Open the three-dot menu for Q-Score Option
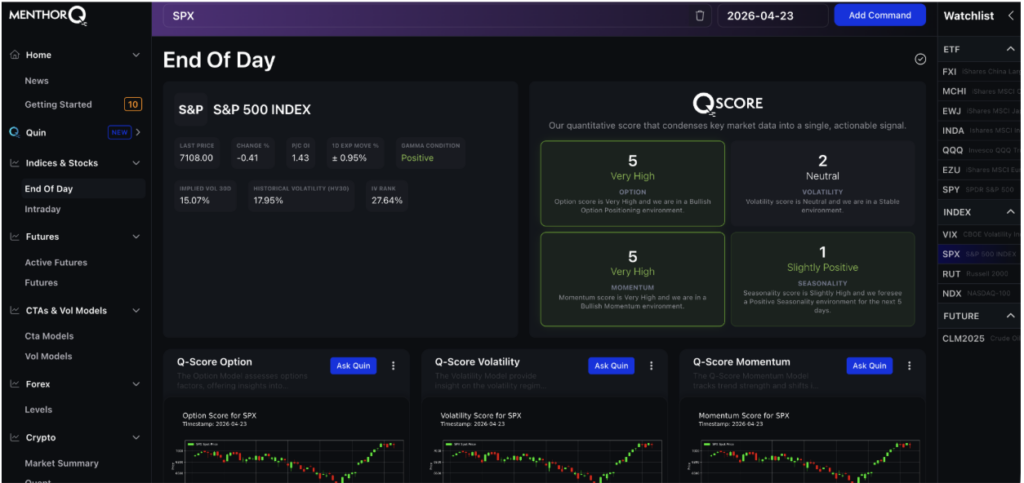Screen dimensions: 1024x483 [393, 366]
